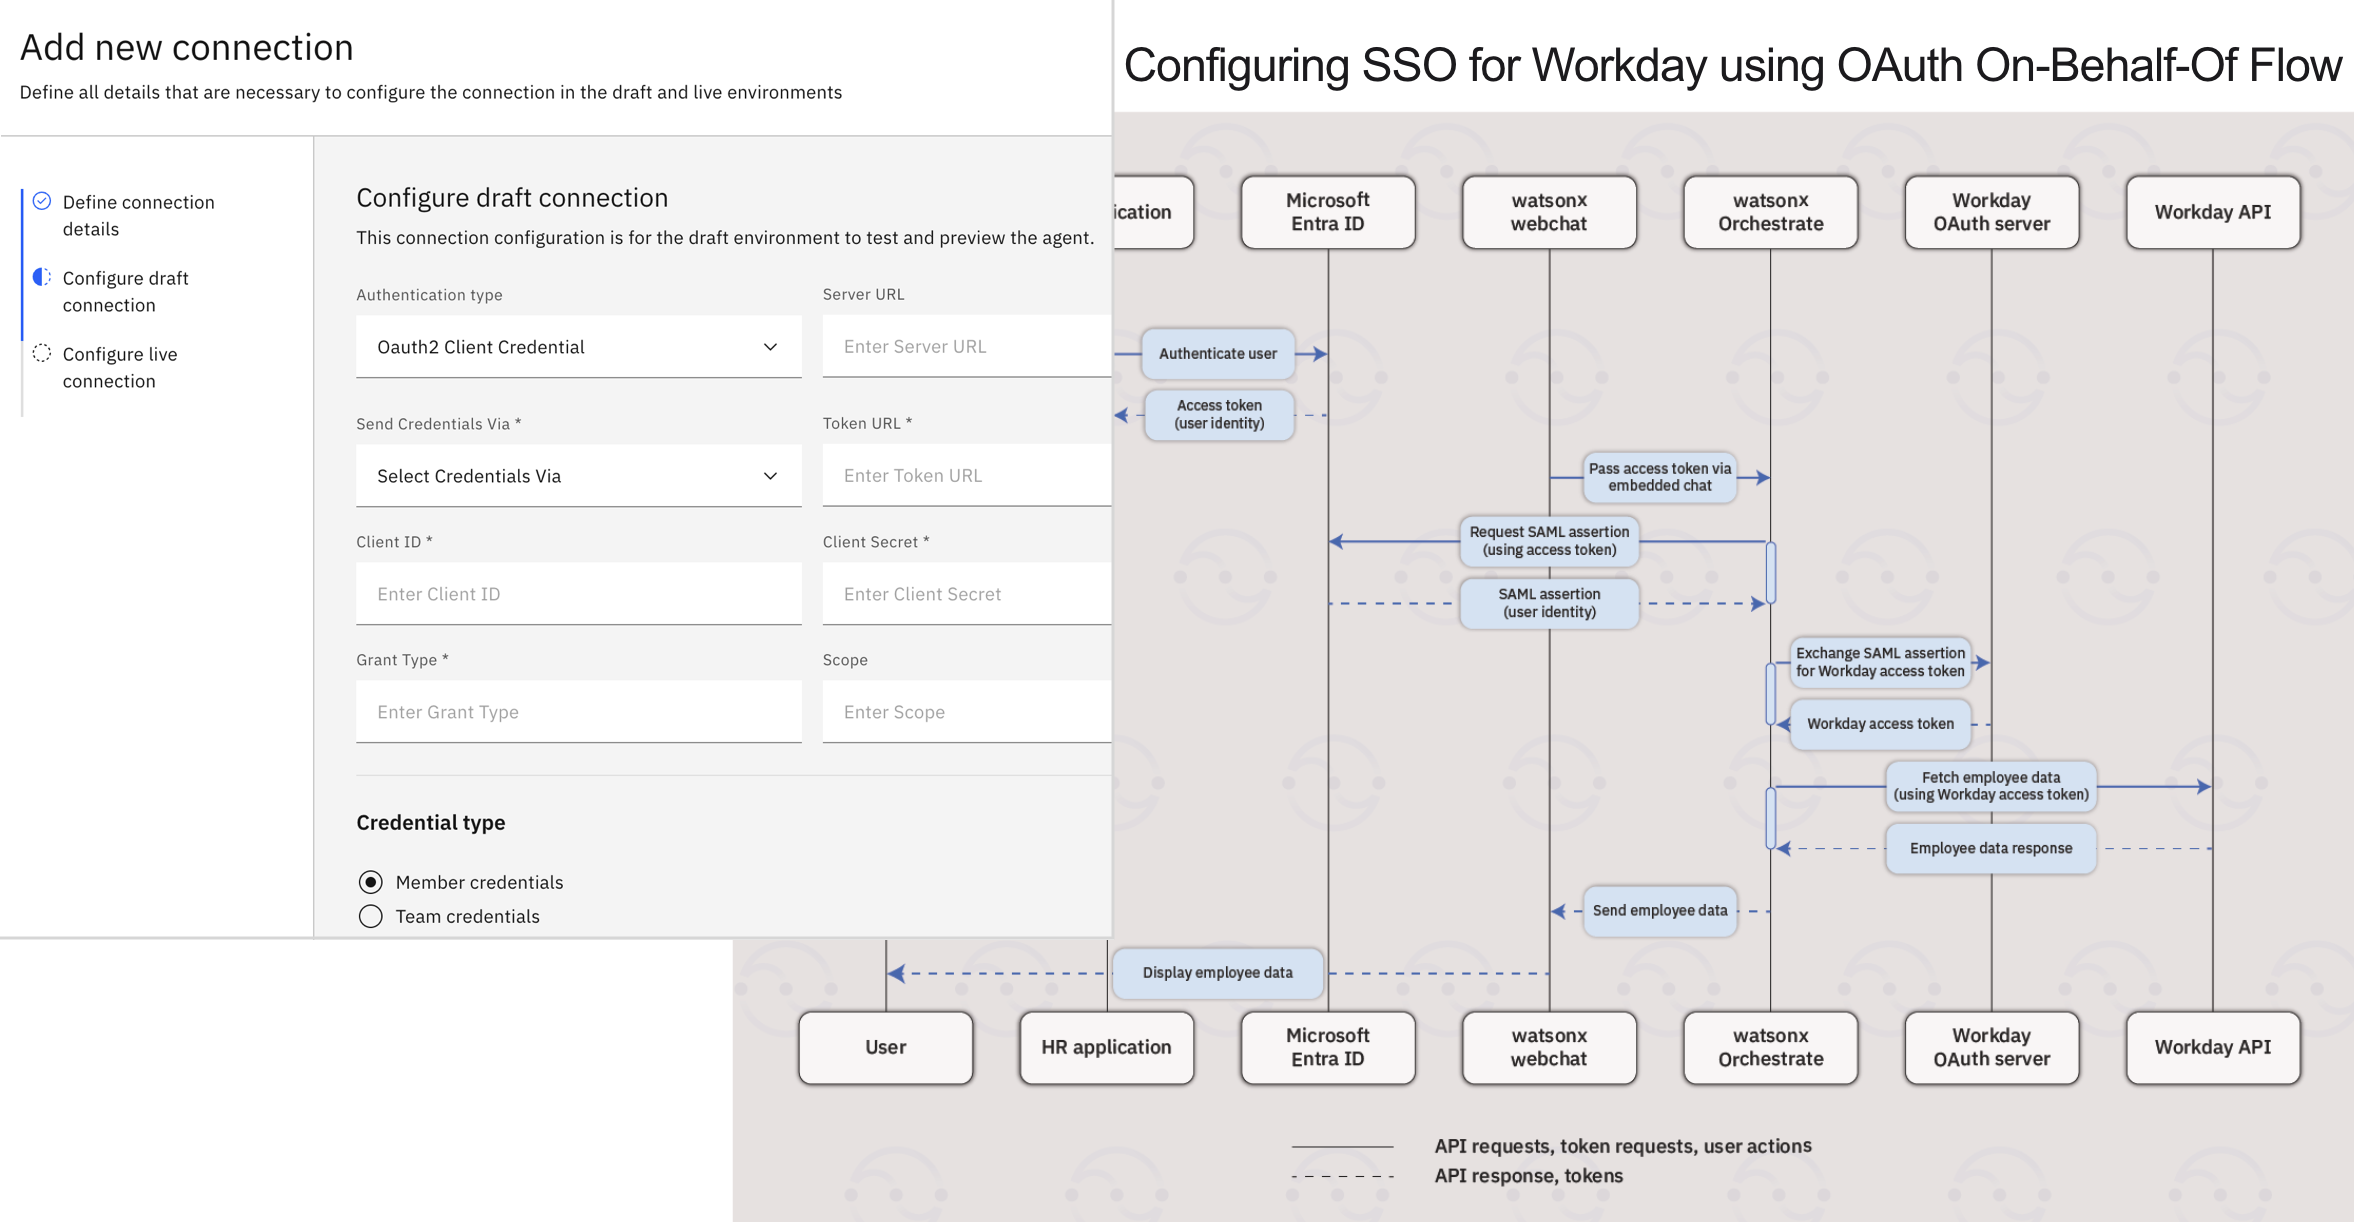Open the Authentication type dropdown

tap(578, 347)
